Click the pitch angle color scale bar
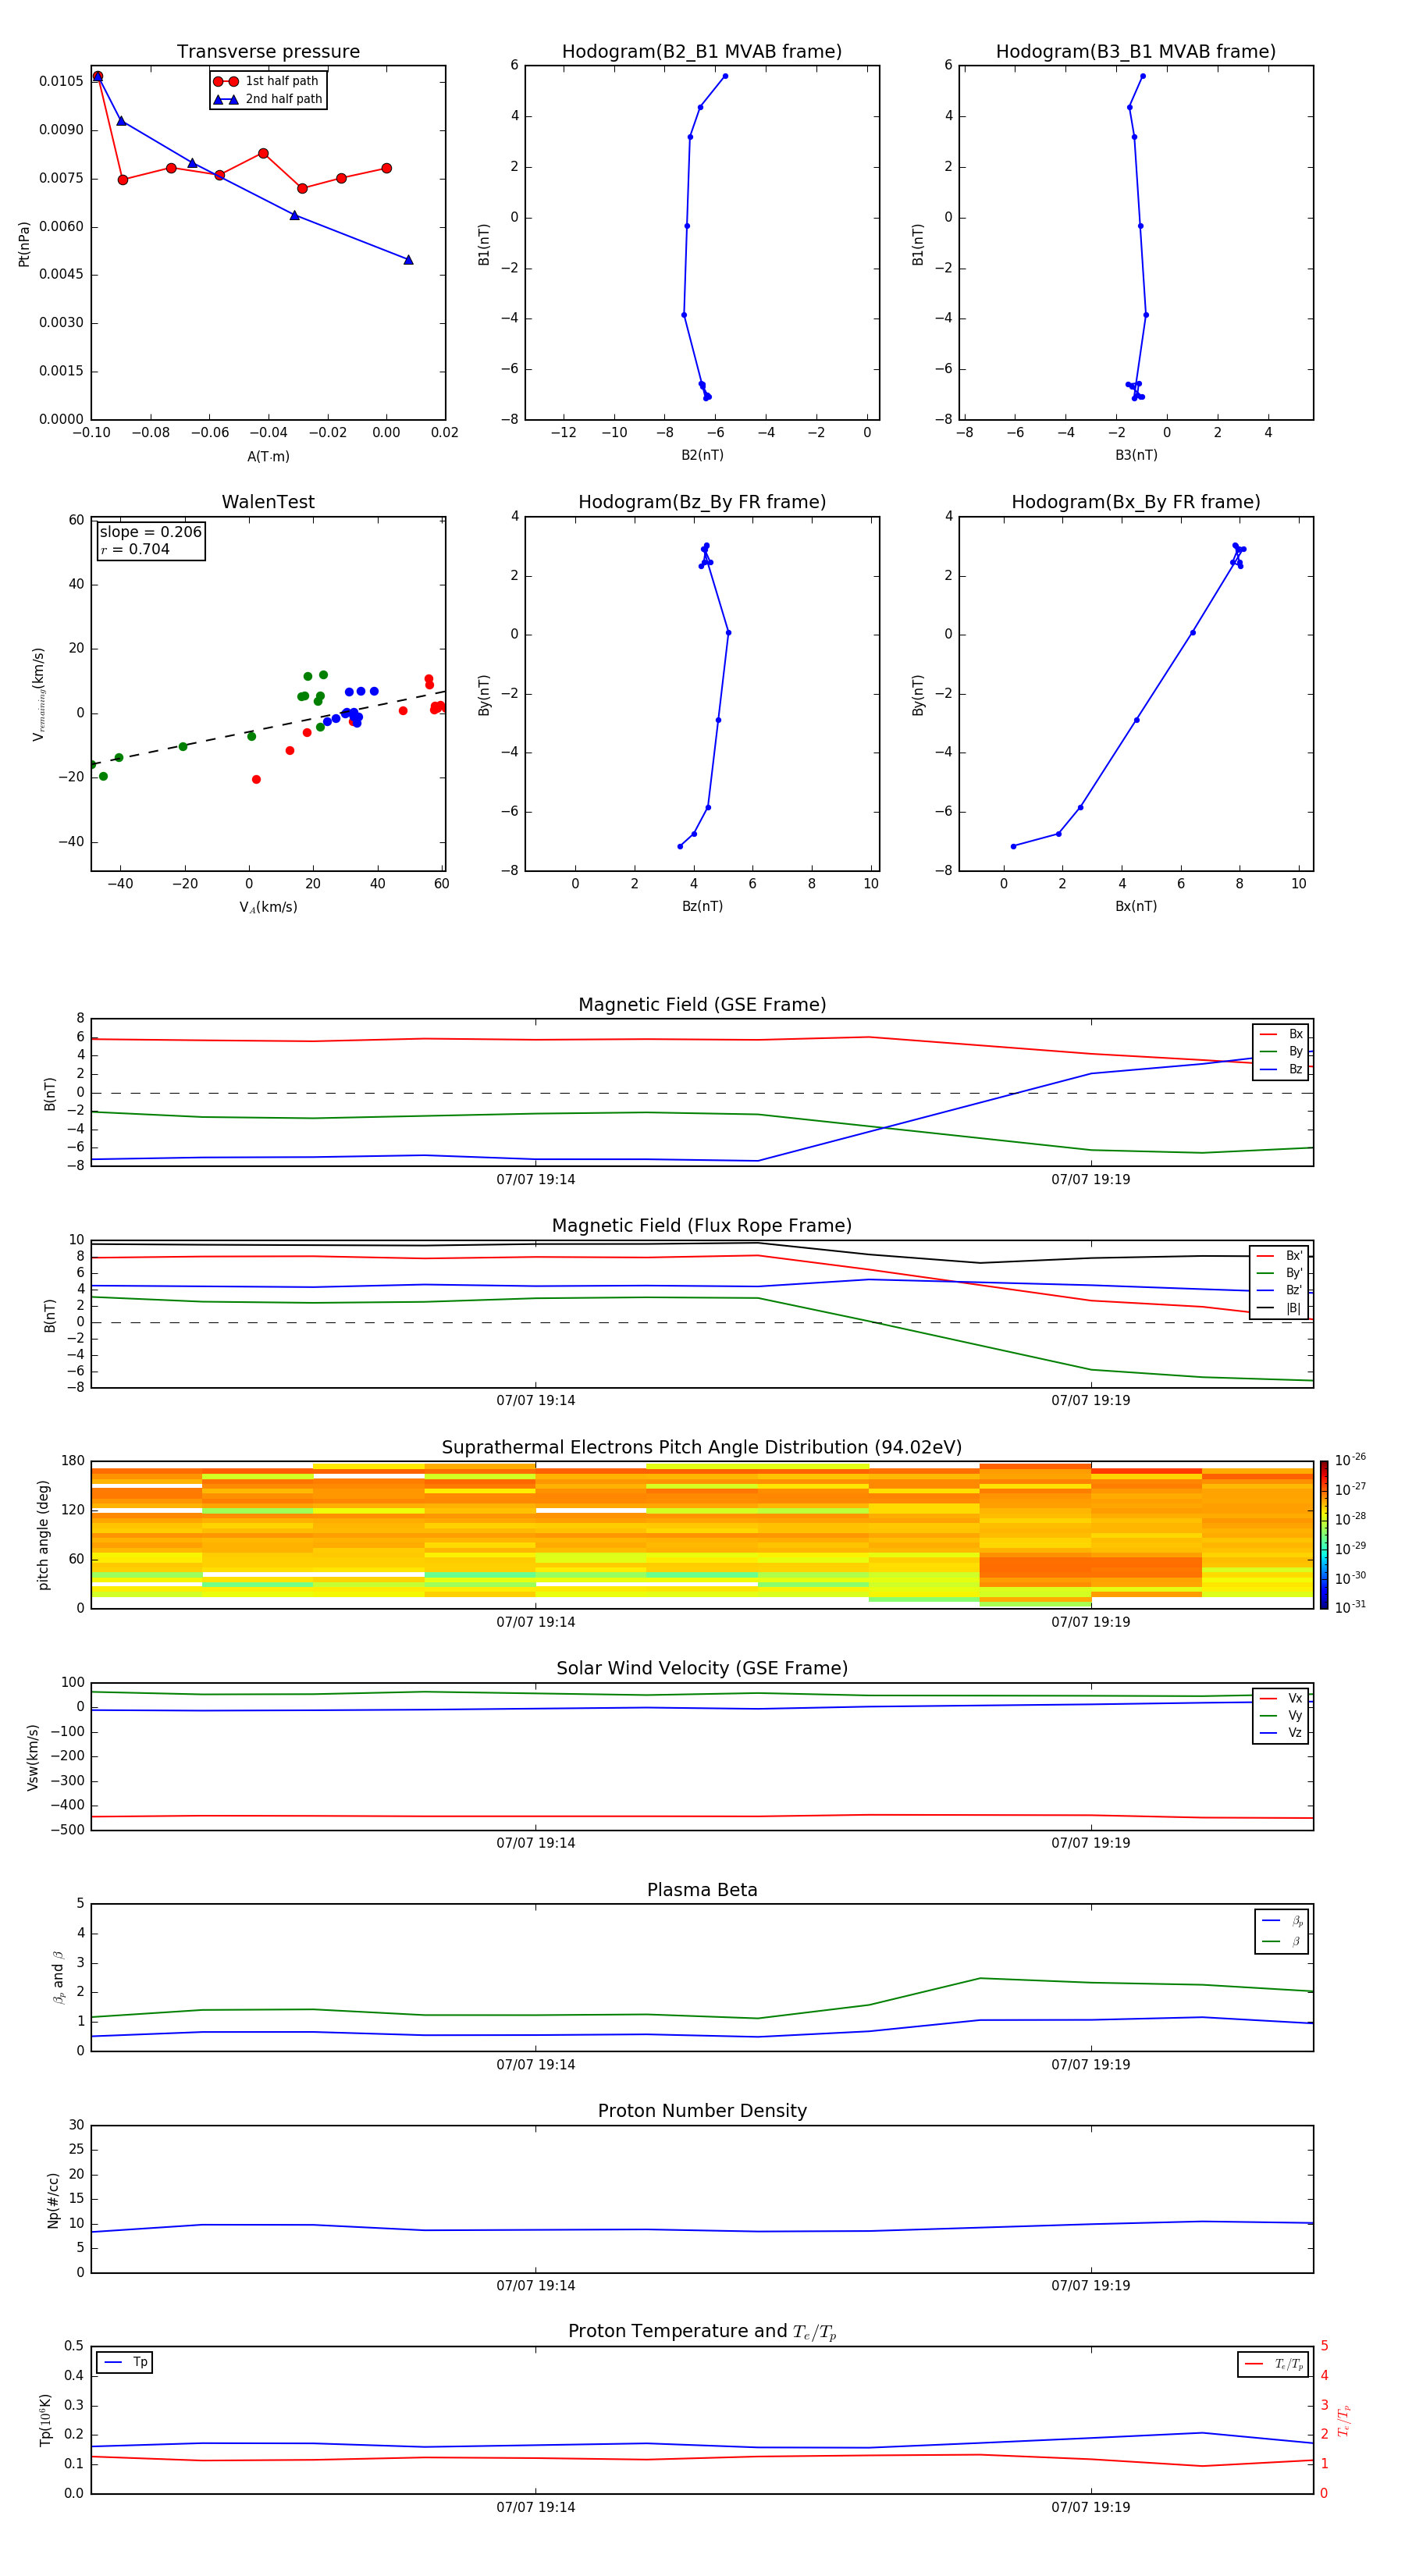The width and height of the screenshot is (1405, 2576). click(1324, 1535)
